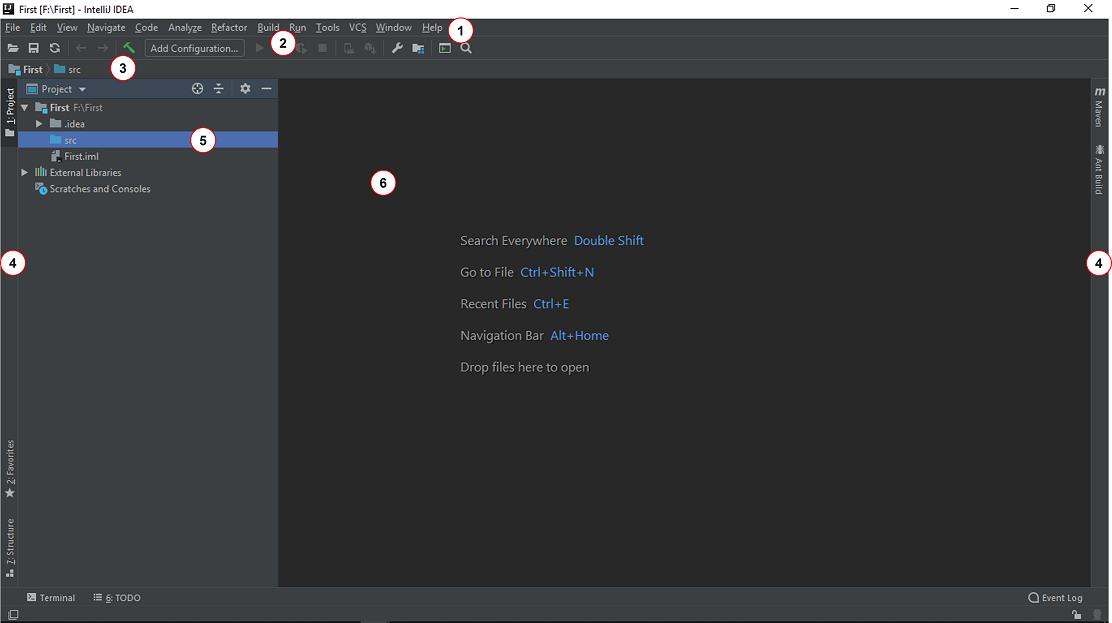The image size is (1112, 623).
Task: Click the Save All diskette icon
Action: (x=33, y=48)
